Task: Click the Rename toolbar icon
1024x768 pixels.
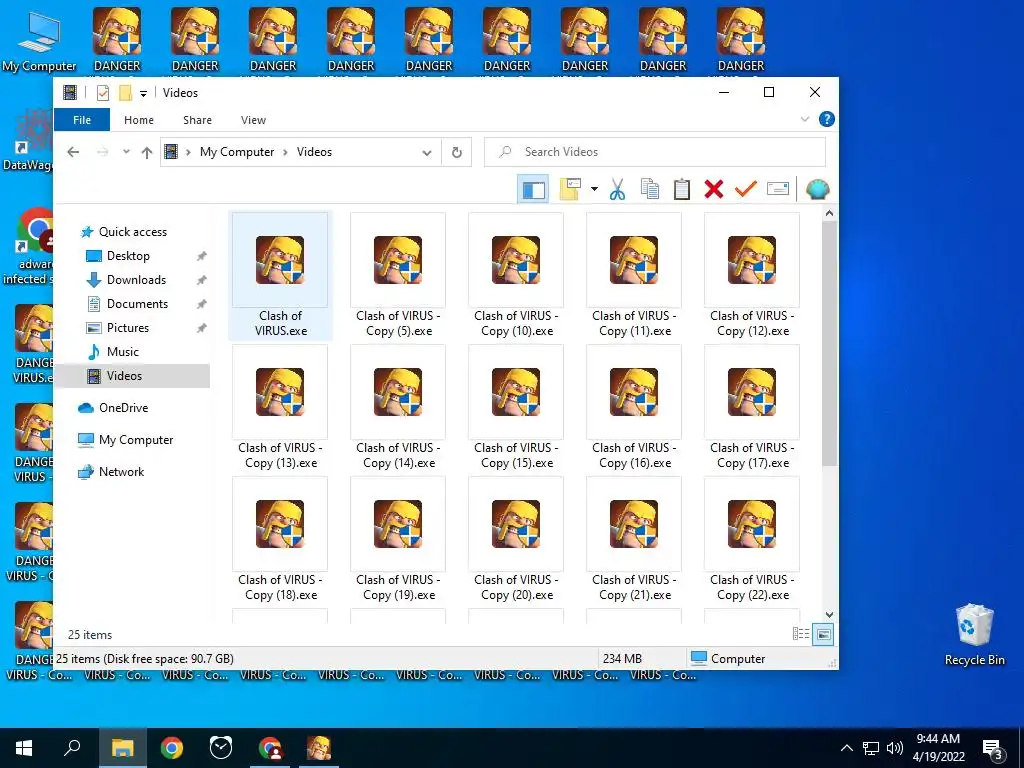Action: (x=778, y=189)
